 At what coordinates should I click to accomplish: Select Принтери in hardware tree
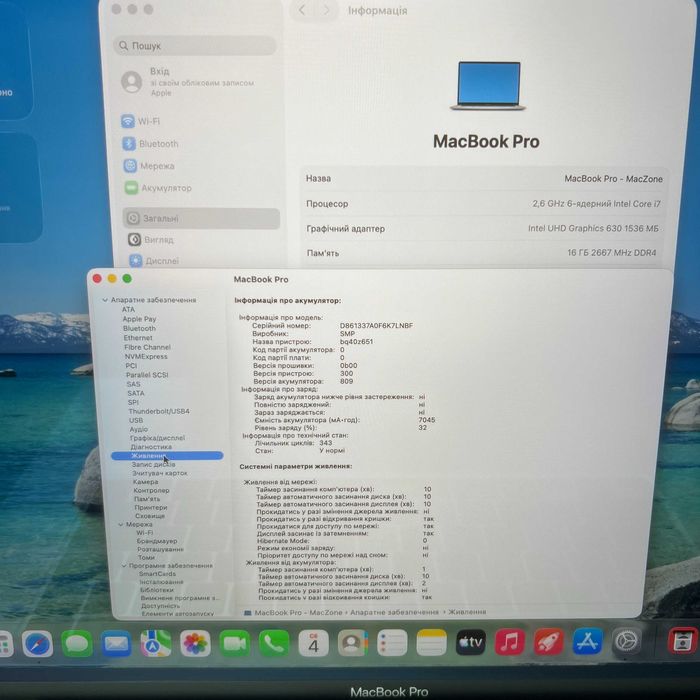click(151, 507)
